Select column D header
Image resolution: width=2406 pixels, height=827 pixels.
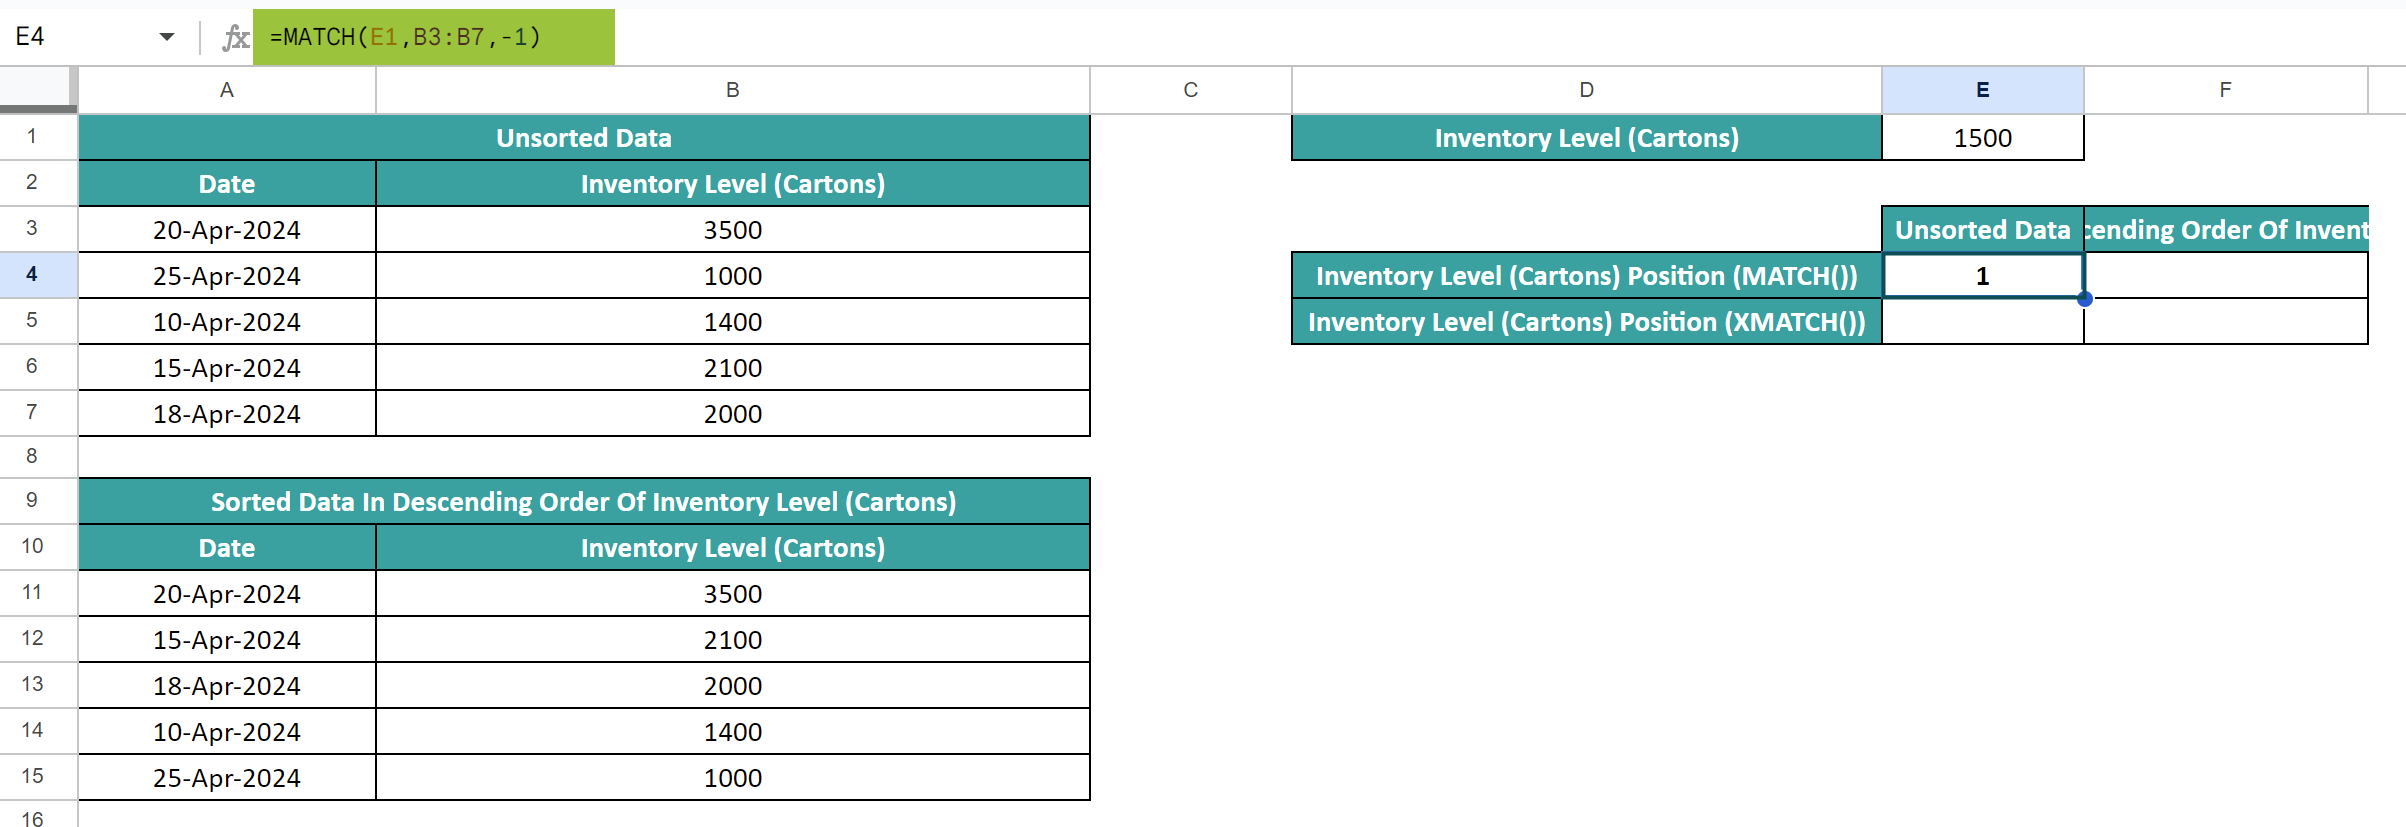click(1587, 90)
